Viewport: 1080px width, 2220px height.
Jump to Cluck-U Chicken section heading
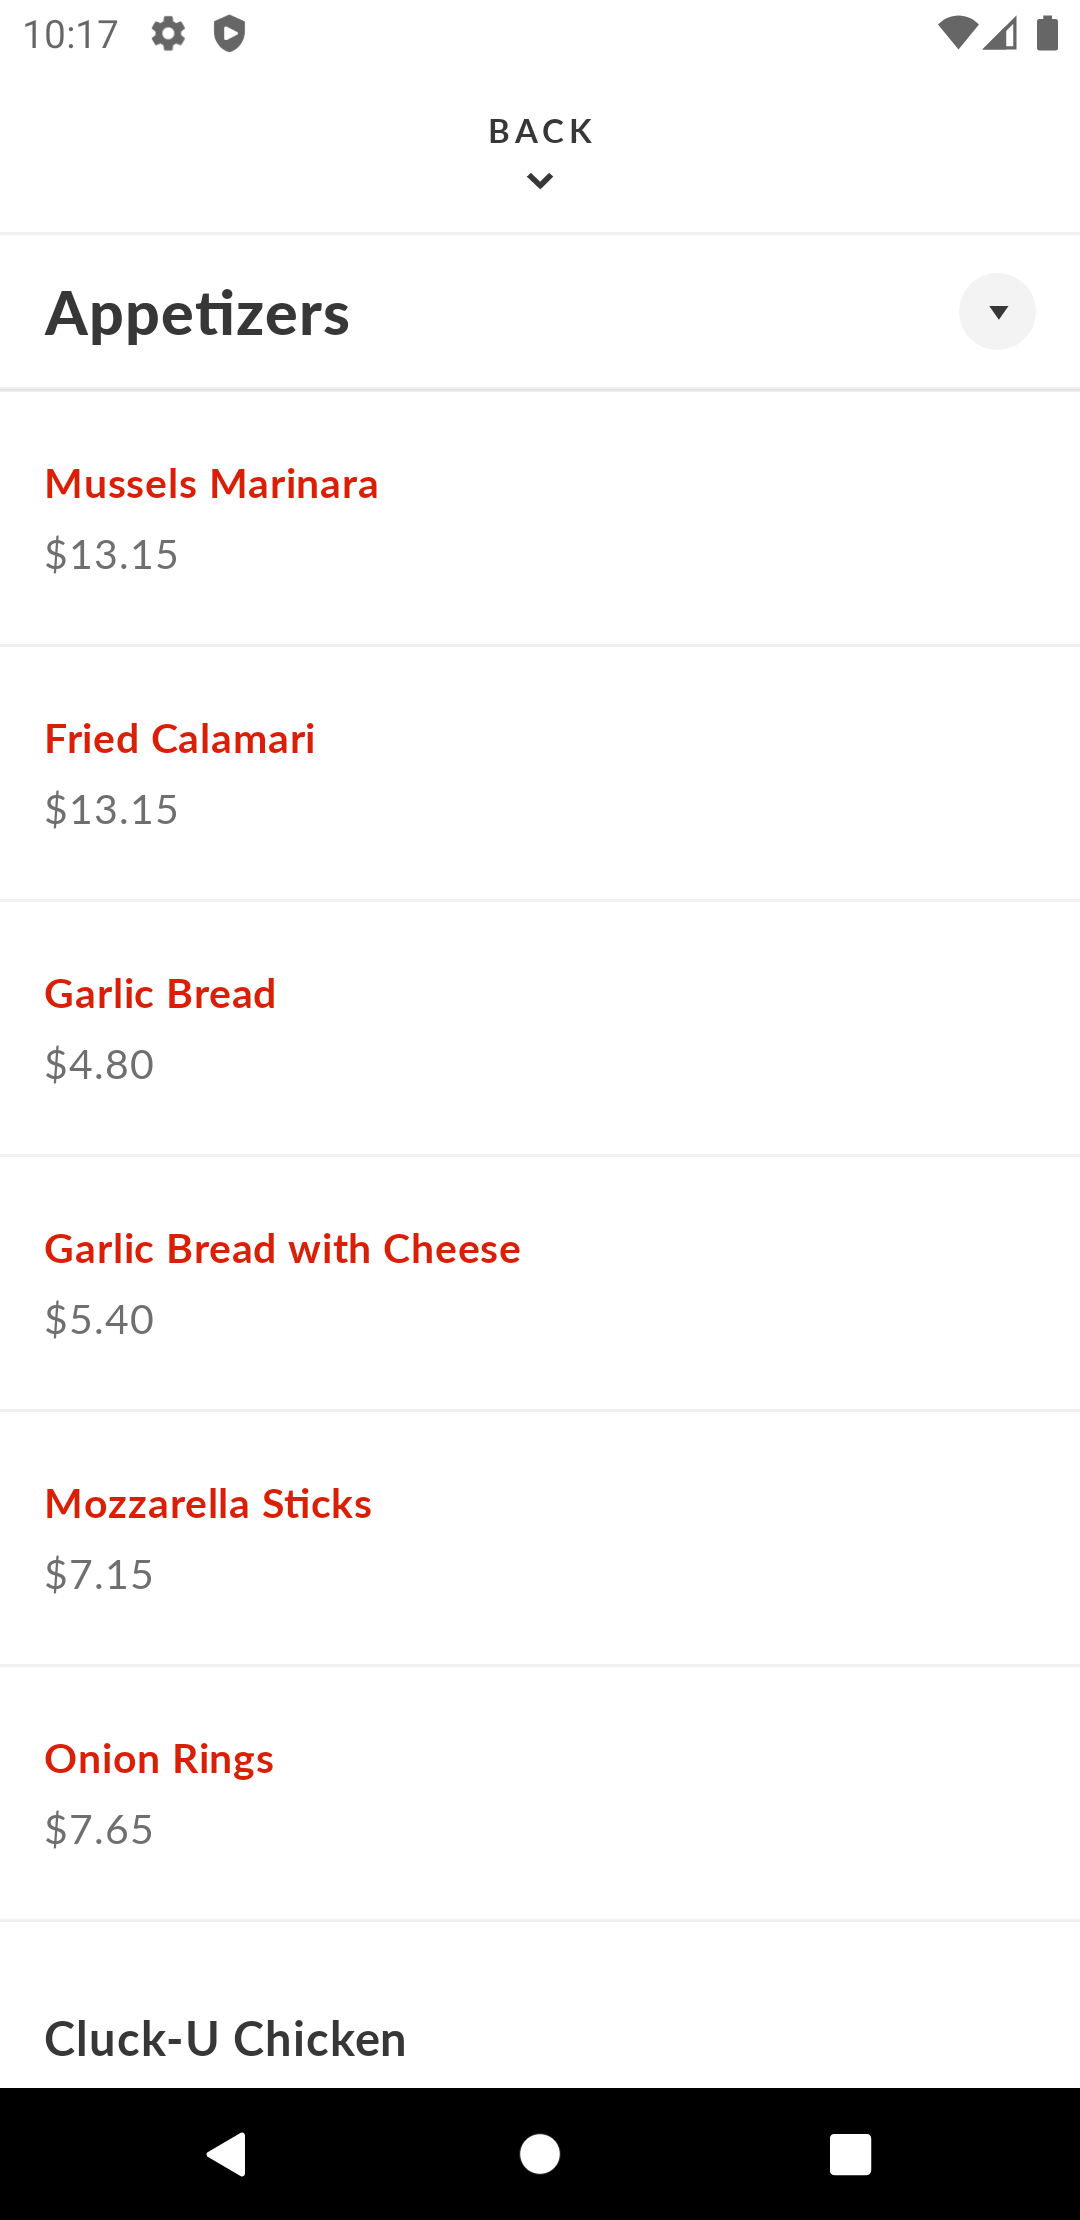[225, 2039]
